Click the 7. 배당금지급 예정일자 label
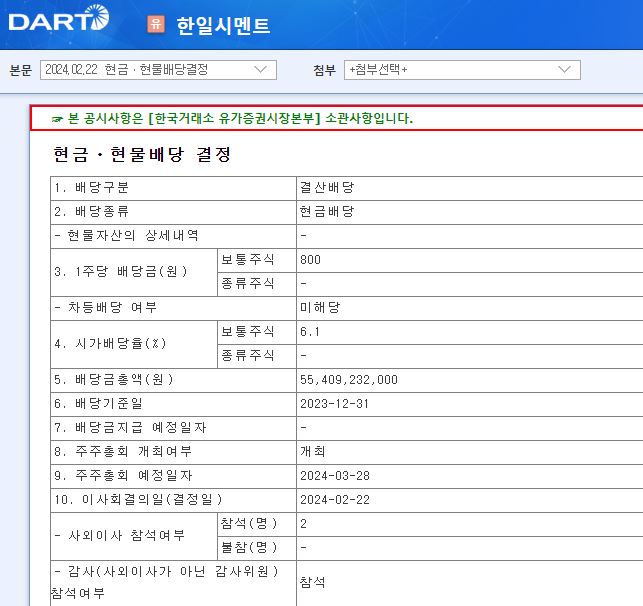The image size is (643, 606). pyautogui.click(x=130, y=428)
